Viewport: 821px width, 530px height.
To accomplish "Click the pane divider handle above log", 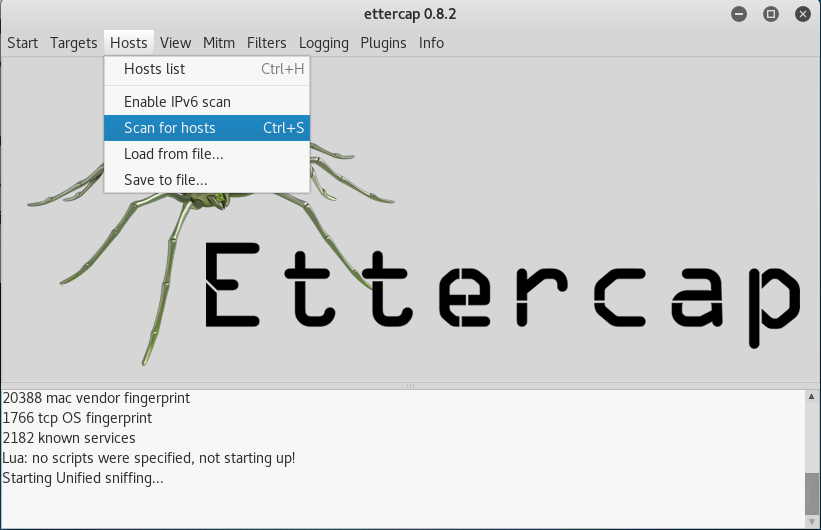I will pos(410,386).
